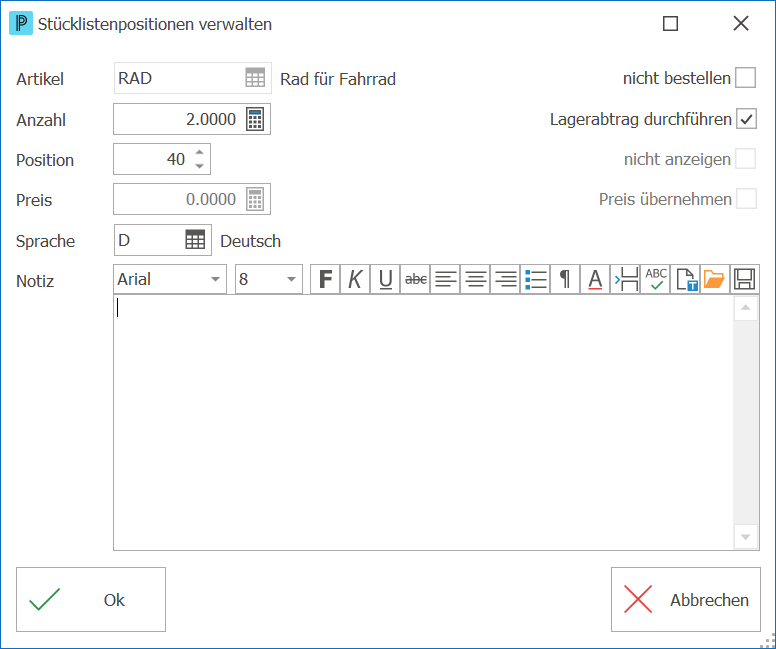Open the orange folder icon to load a note
The image size is (776, 649).
[714, 279]
